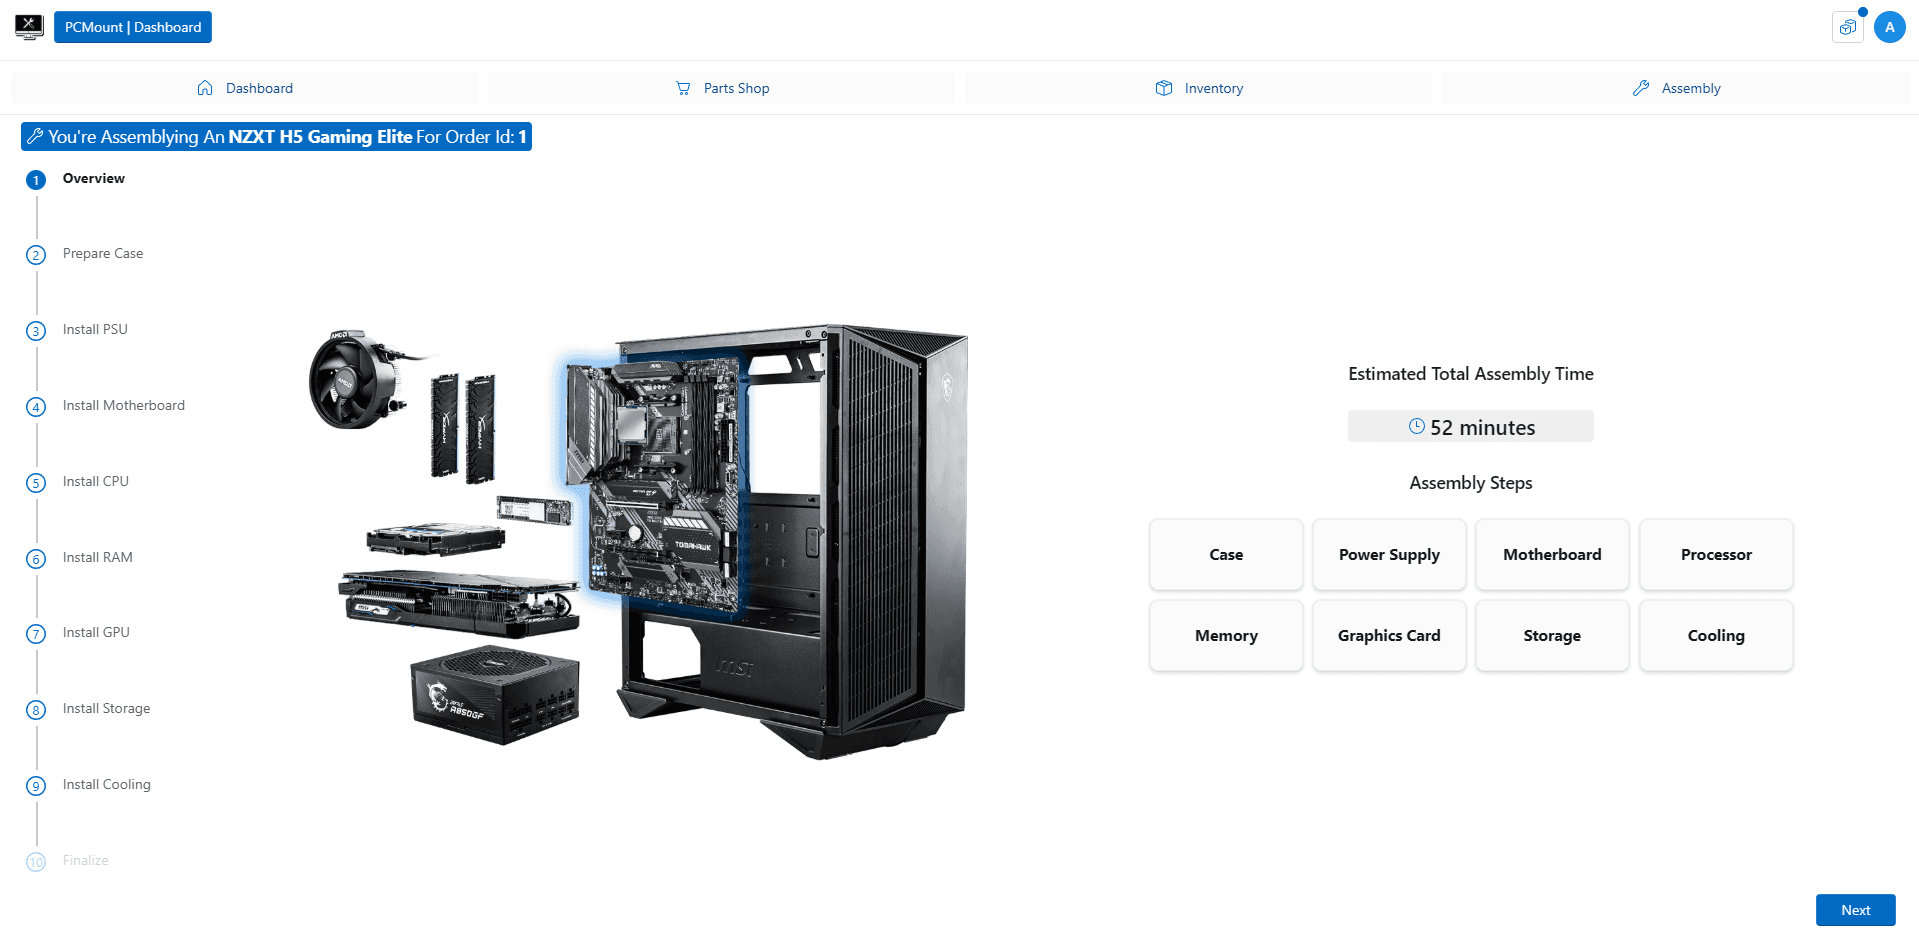Select step 9 circle for Install Cooling

36,786
